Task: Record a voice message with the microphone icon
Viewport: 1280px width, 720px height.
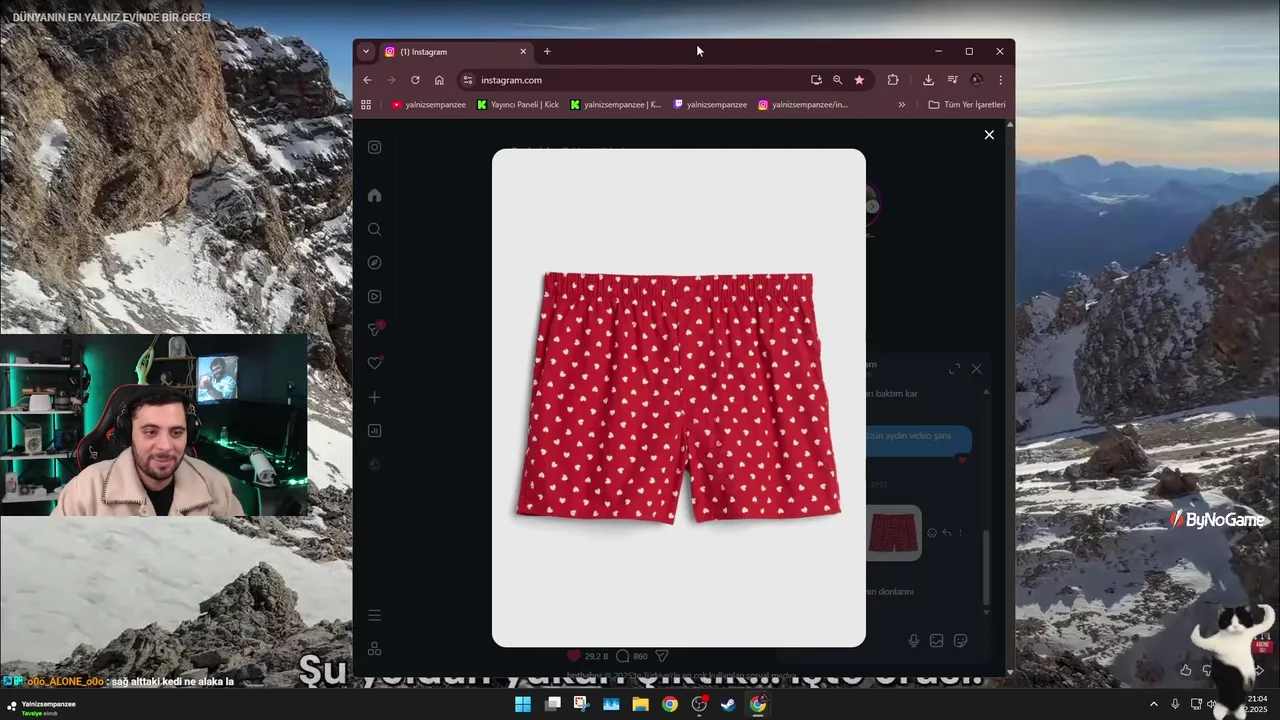Action: tap(914, 641)
